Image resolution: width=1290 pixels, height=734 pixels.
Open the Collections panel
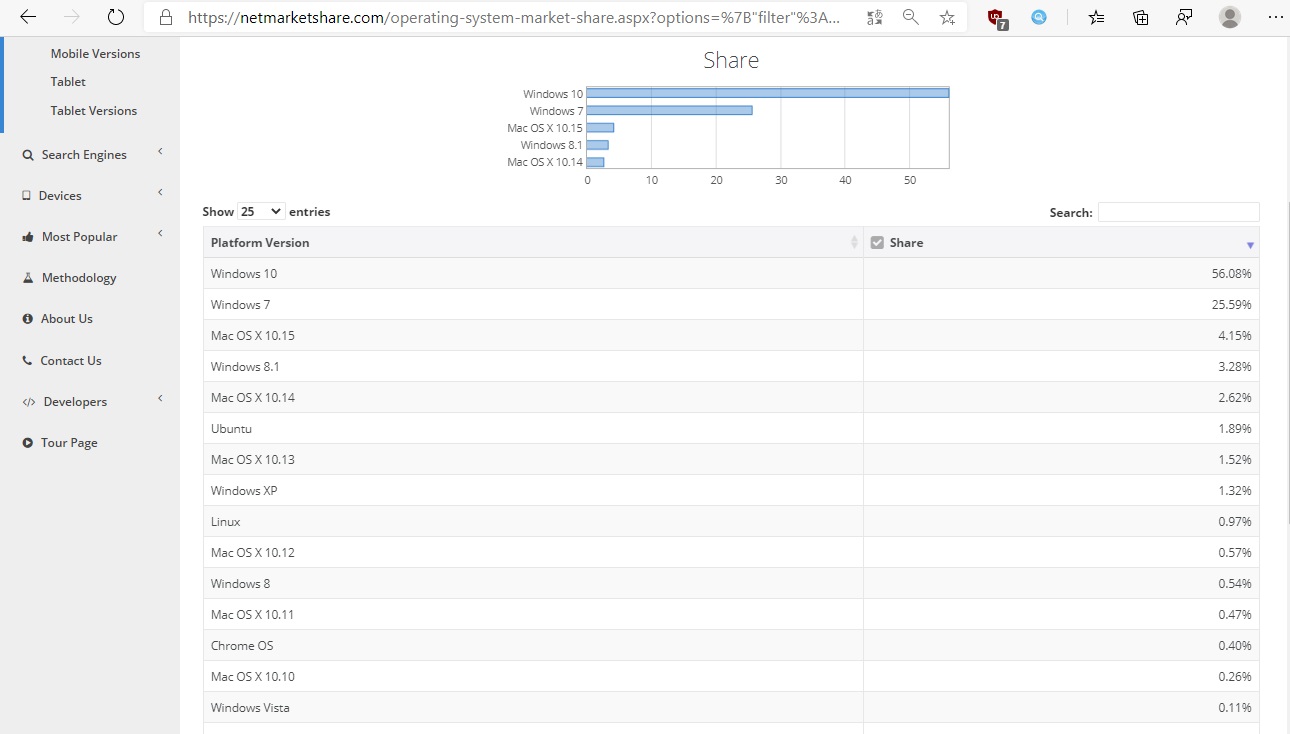1141,17
